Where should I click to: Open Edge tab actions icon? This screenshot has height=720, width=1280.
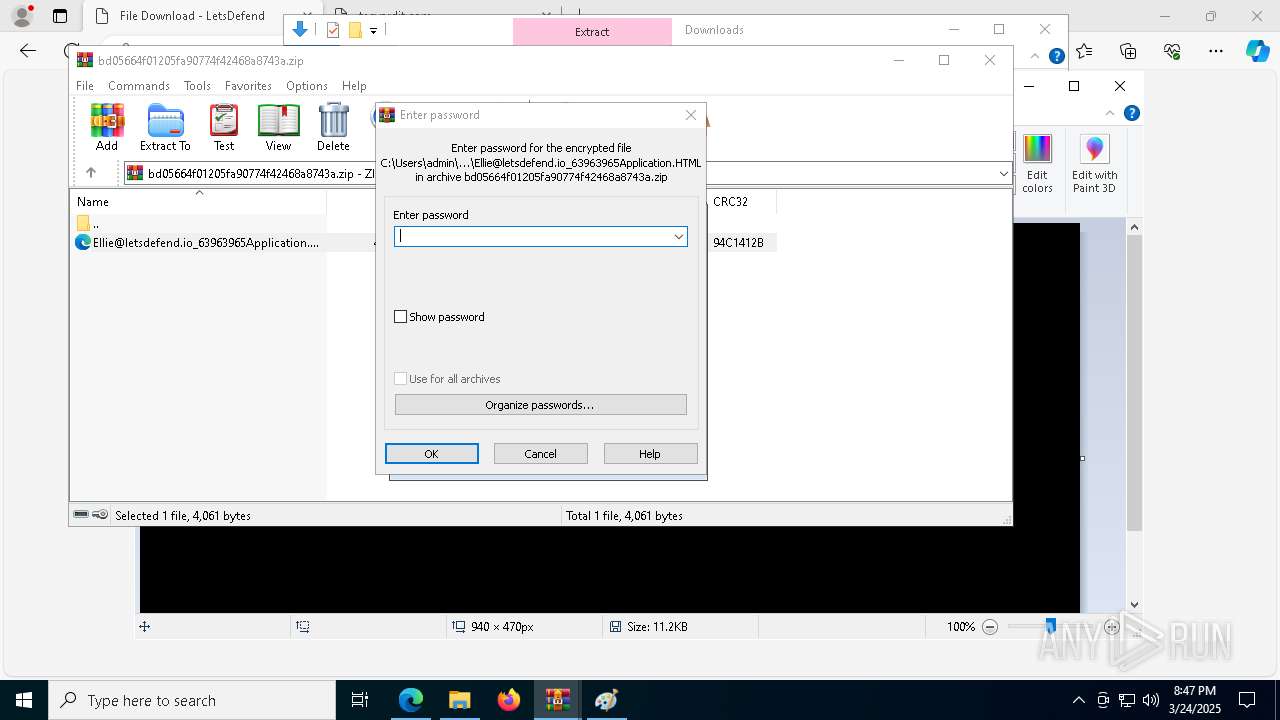(x=60, y=16)
